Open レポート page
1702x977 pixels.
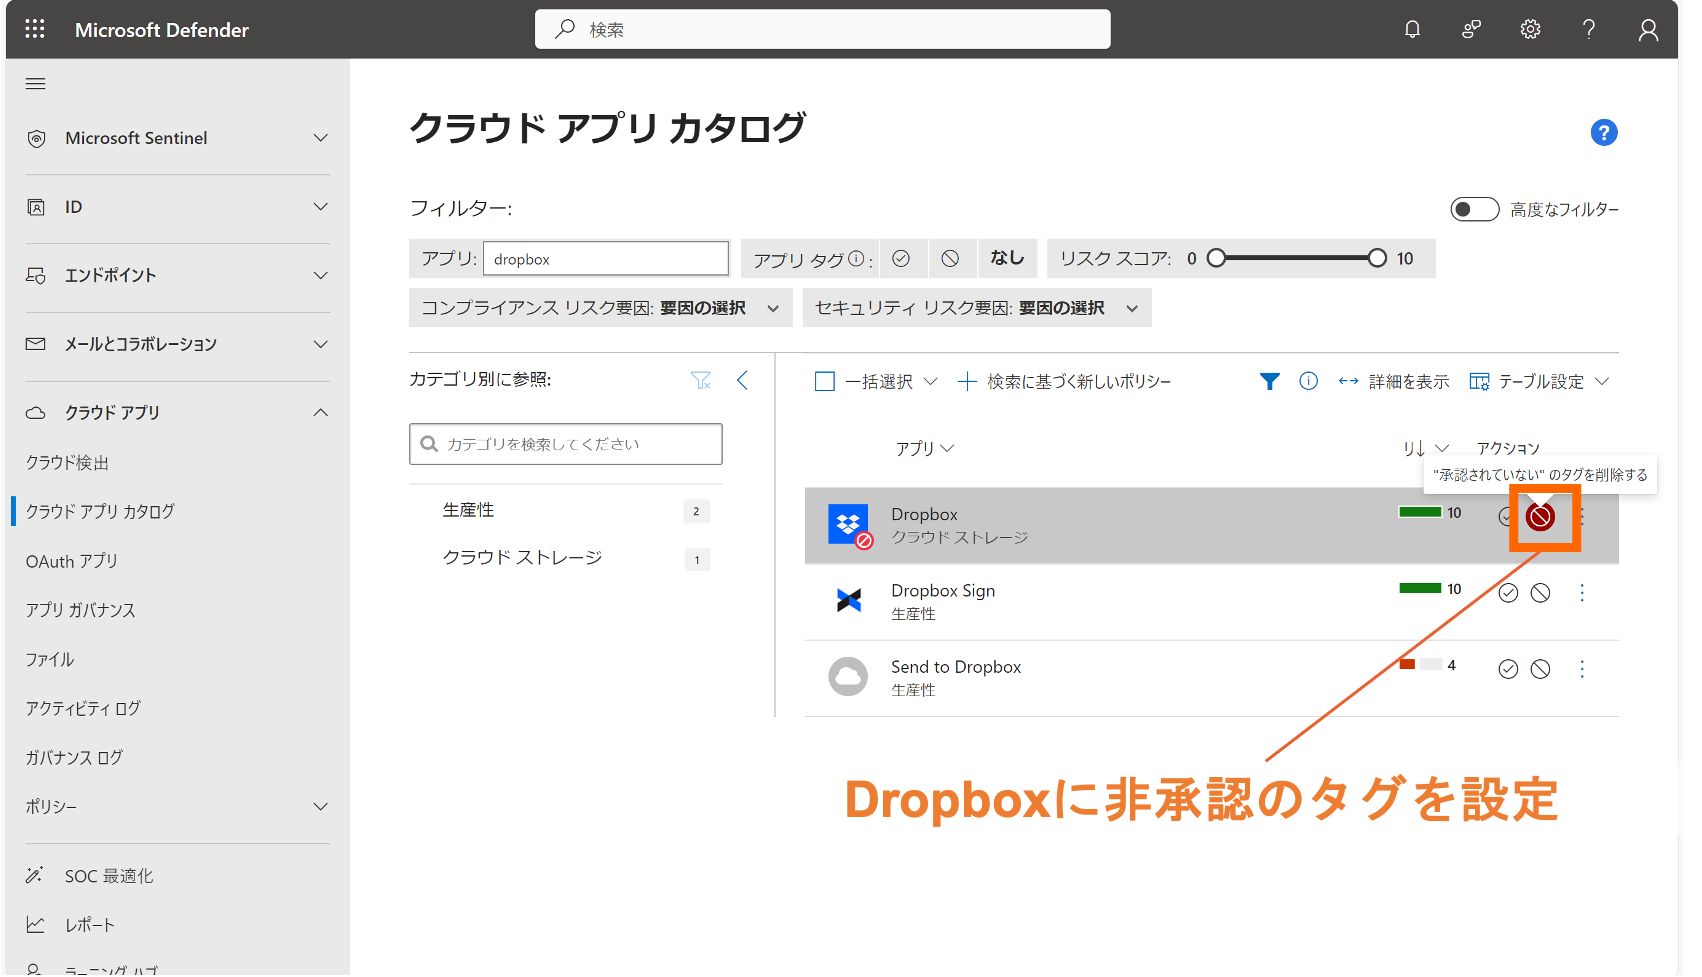click(90, 925)
